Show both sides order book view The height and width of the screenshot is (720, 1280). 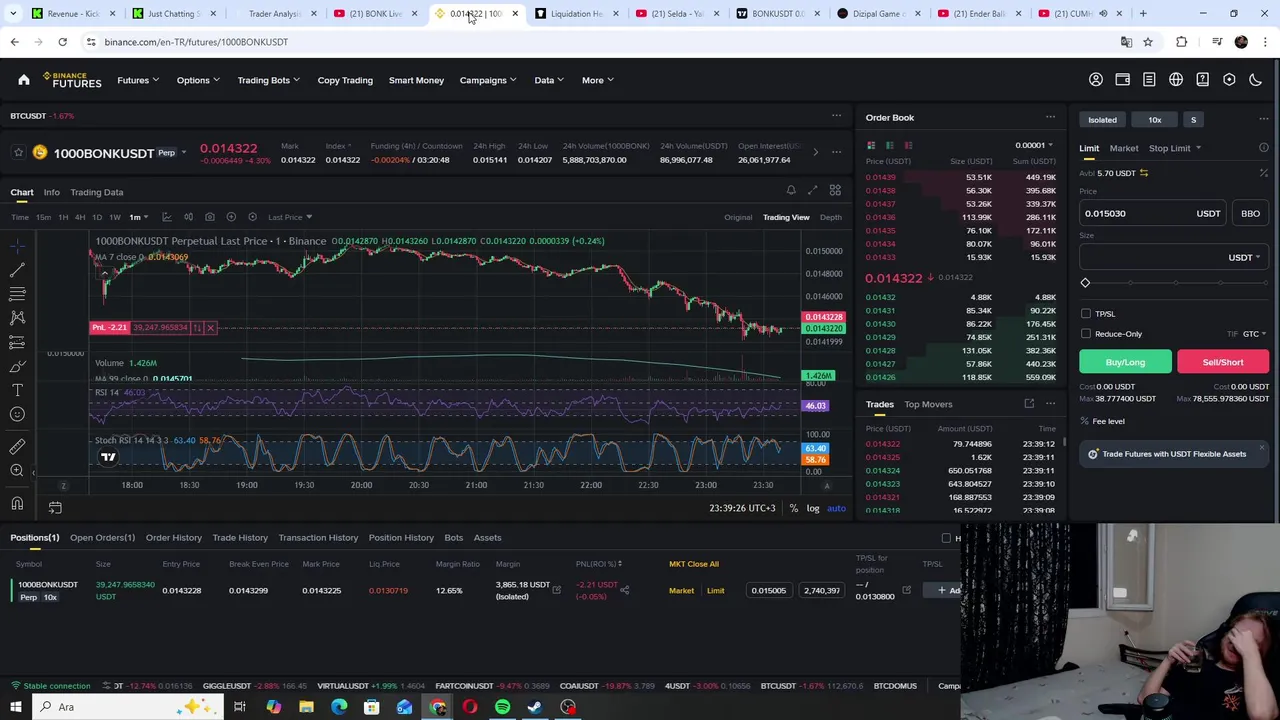(x=871, y=145)
